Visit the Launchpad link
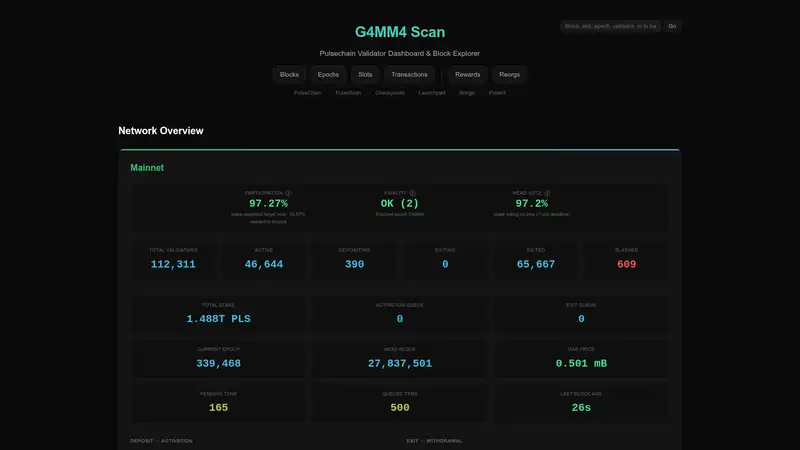This screenshot has height=450, width=800. 432,93
